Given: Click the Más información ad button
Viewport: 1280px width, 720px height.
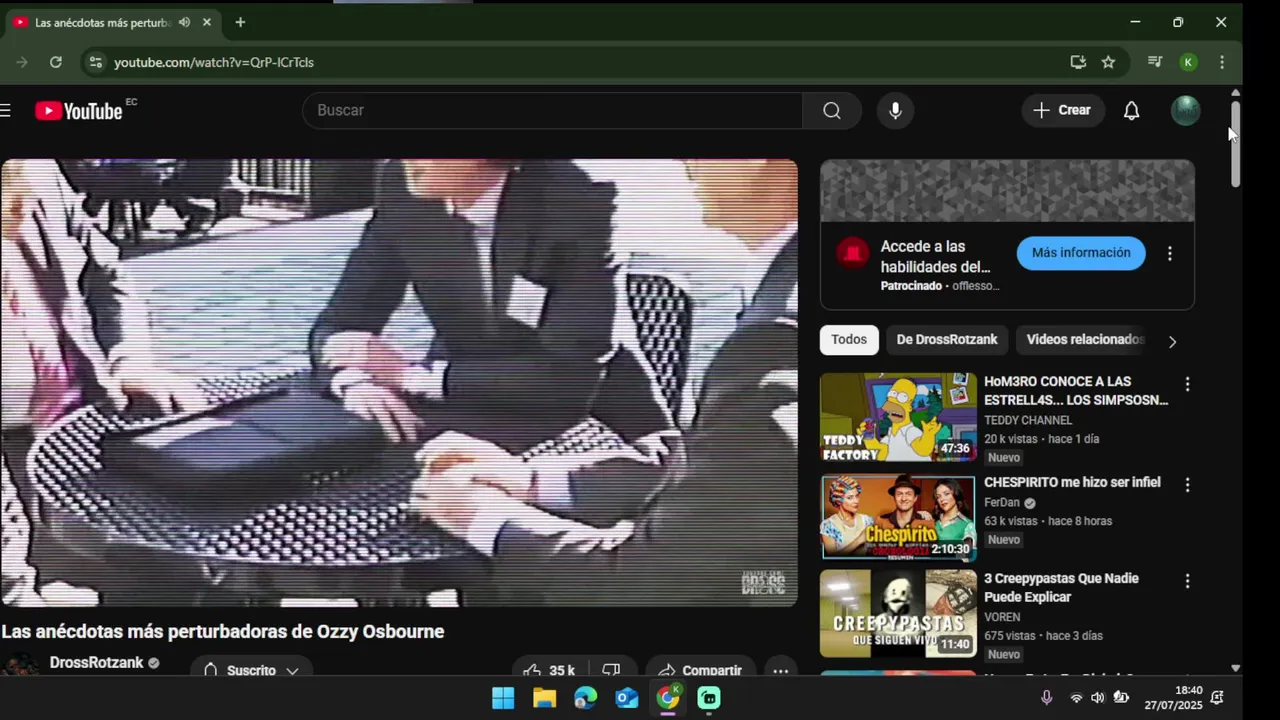Looking at the screenshot, I should tap(1081, 253).
